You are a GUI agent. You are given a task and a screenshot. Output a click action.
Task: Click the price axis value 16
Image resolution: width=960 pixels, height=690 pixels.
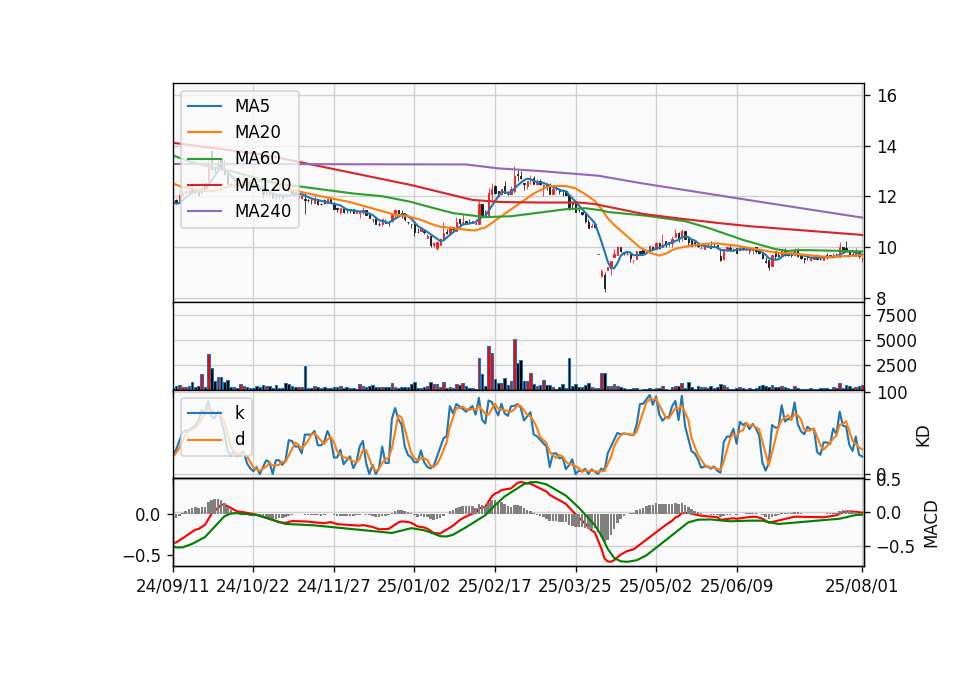(x=887, y=96)
